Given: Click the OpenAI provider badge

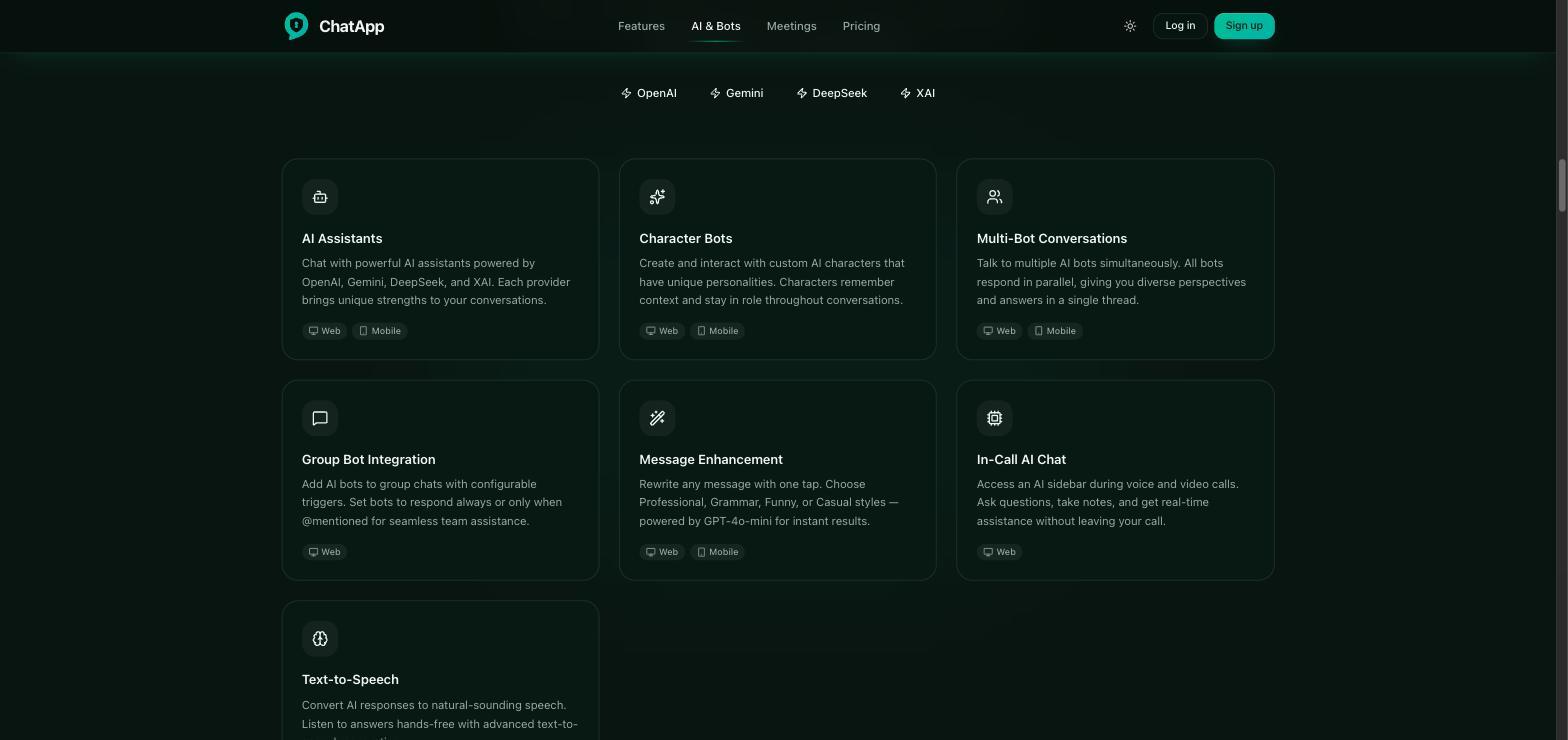Looking at the screenshot, I should pyautogui.click(x=649, y=93).
